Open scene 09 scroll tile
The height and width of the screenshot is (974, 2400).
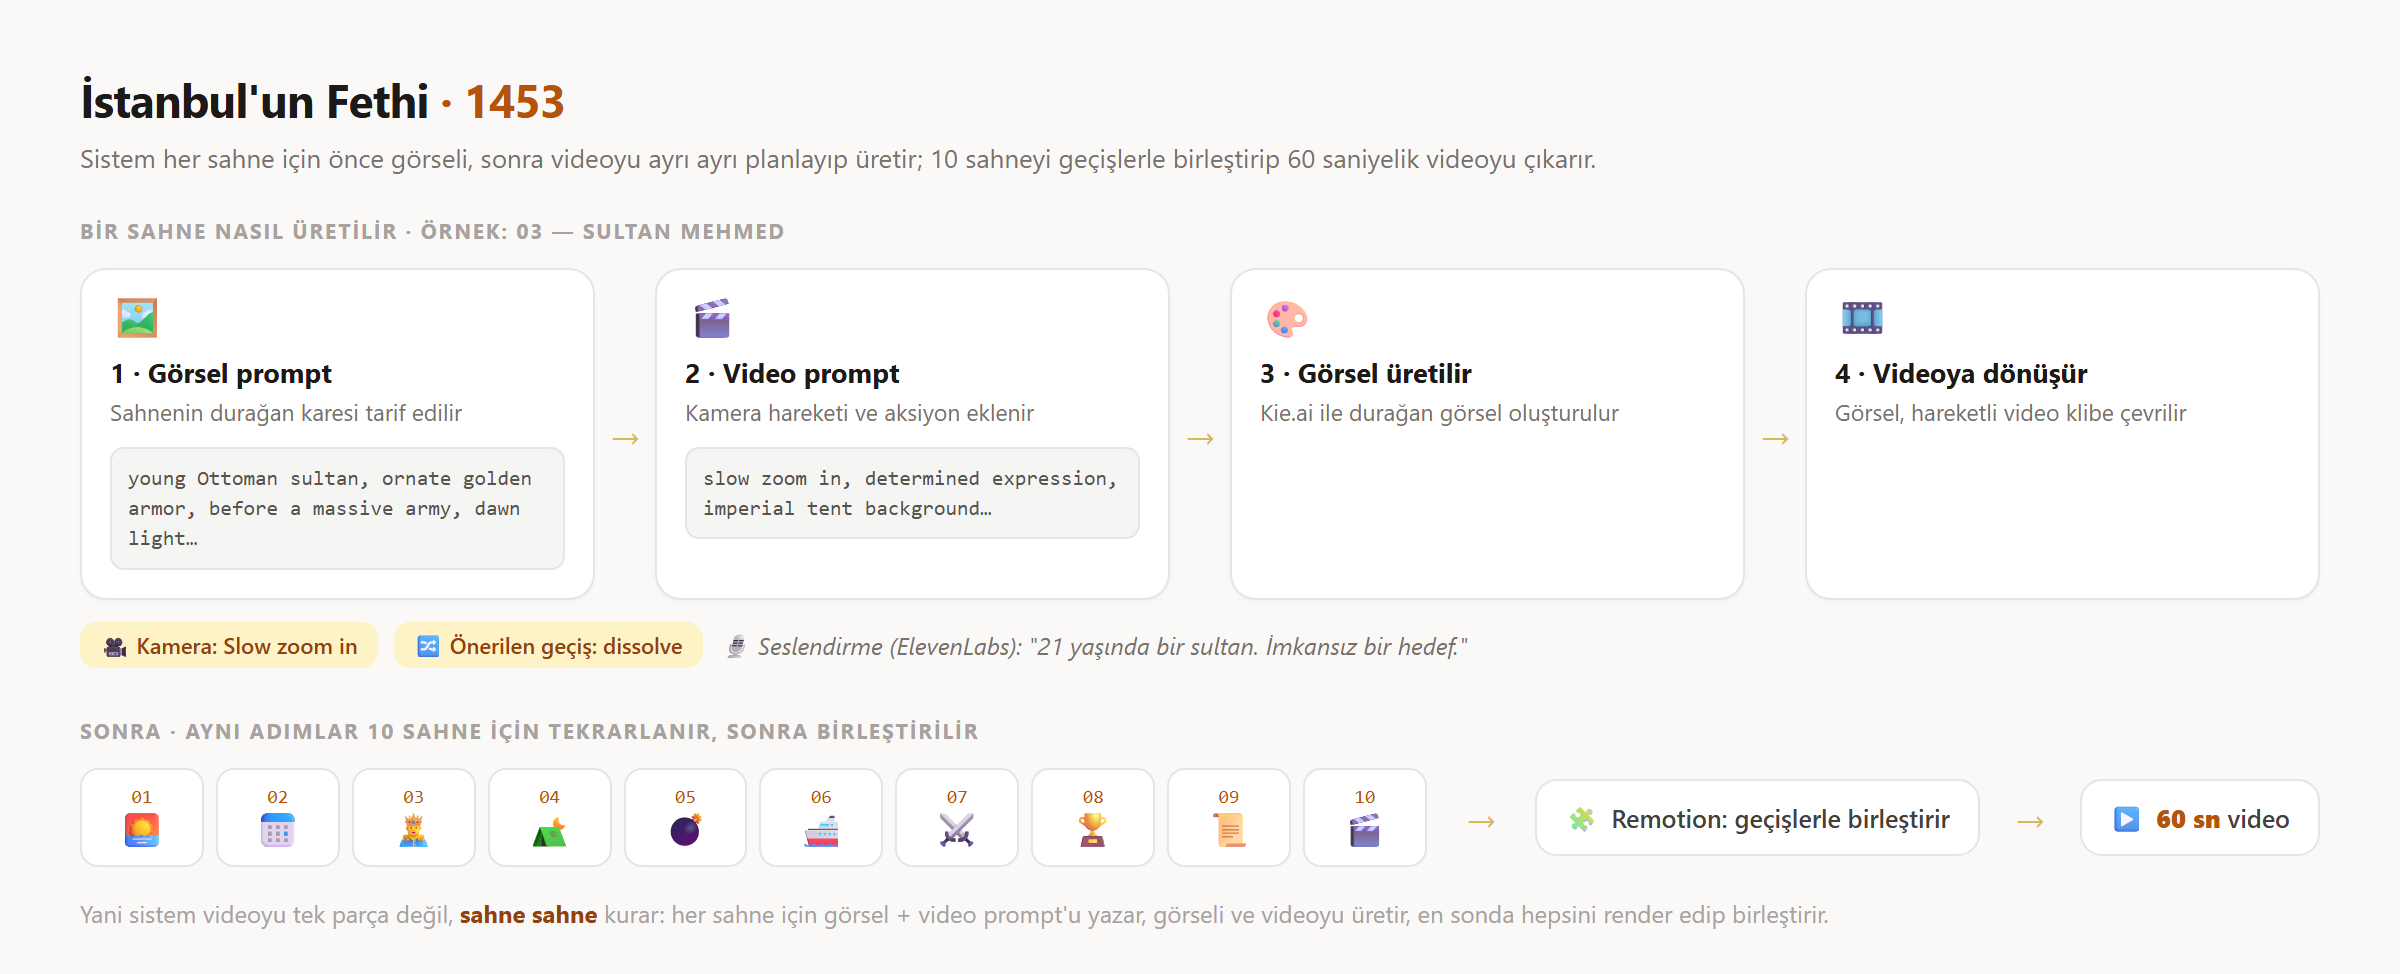(1229, 817)
